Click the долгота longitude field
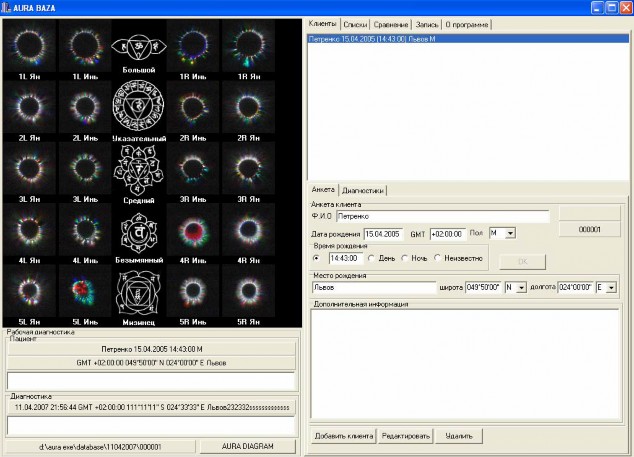Viewport: 634px width, 457px height. click(575, 287)
